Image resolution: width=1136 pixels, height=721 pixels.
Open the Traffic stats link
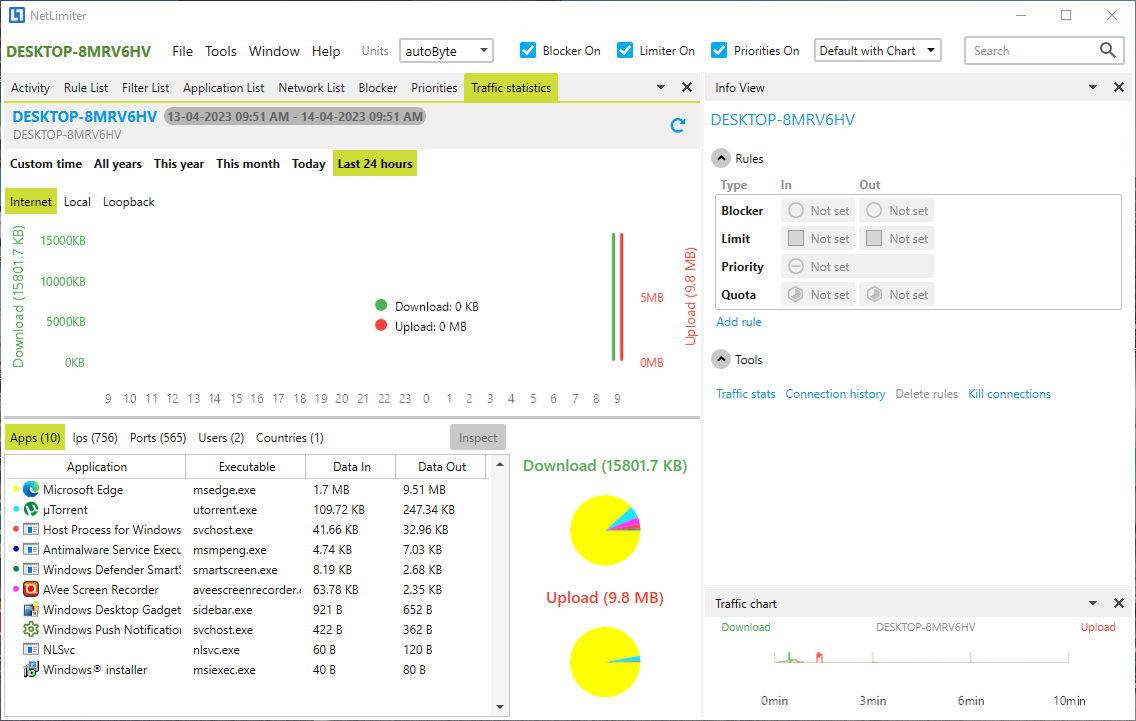[746, 393]
